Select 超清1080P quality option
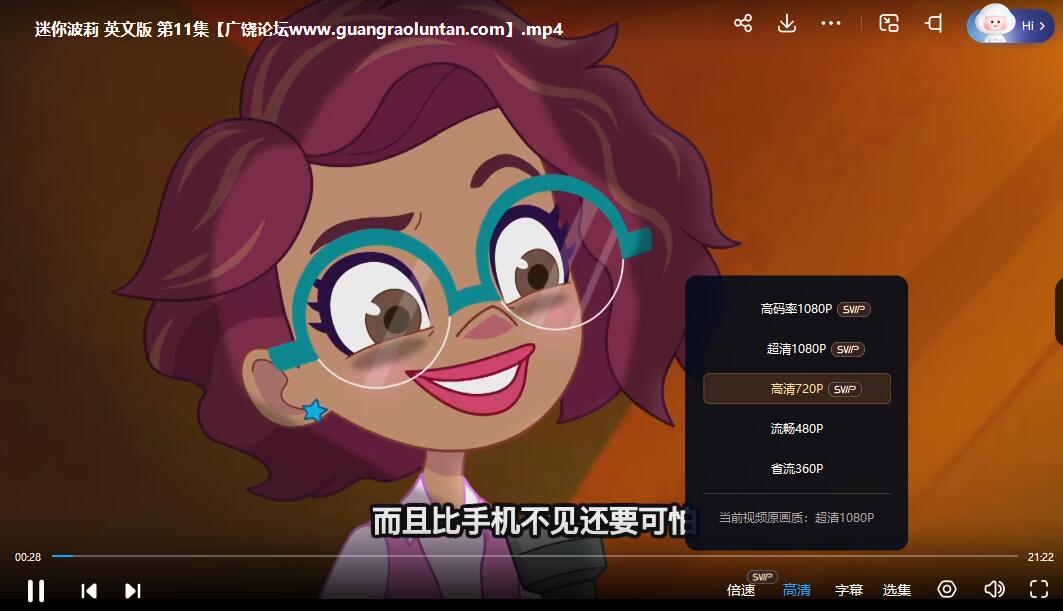 (797, 349)
